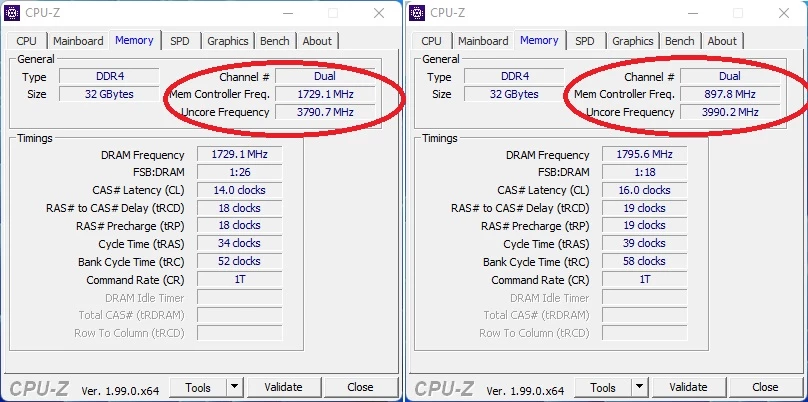This screenshot has width=808, height=402.
Task: Open the SPD tab in the right window
Action: [x=585, y=41]
